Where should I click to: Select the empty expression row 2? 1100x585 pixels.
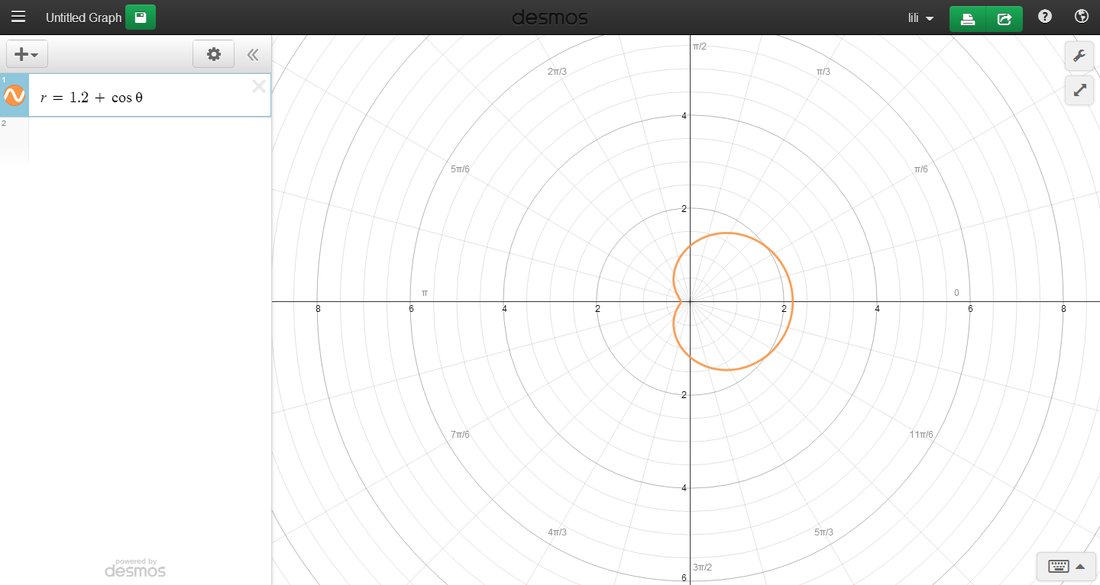140,138
